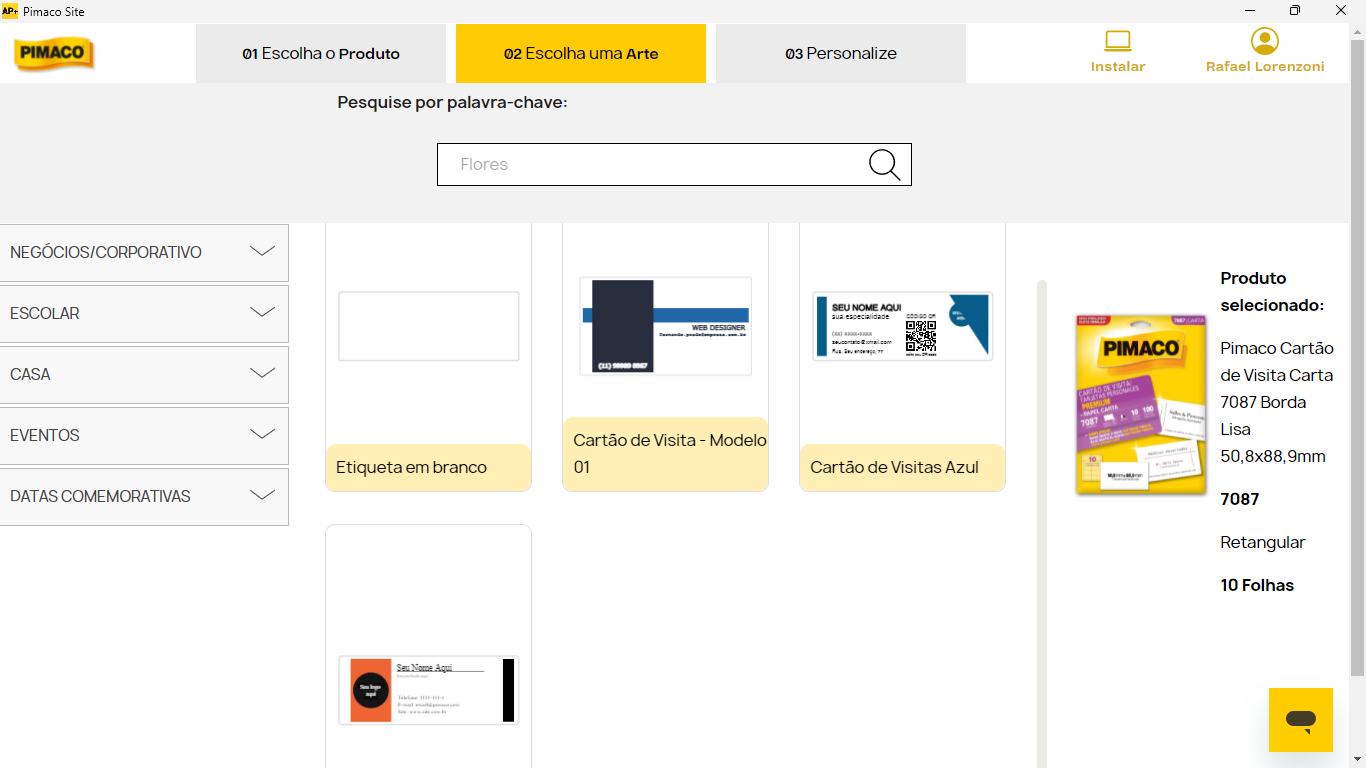The height and width of the screenshot is (768, 1366).
Task: Choose the Etiqueta em branco template
Action: 428,327
